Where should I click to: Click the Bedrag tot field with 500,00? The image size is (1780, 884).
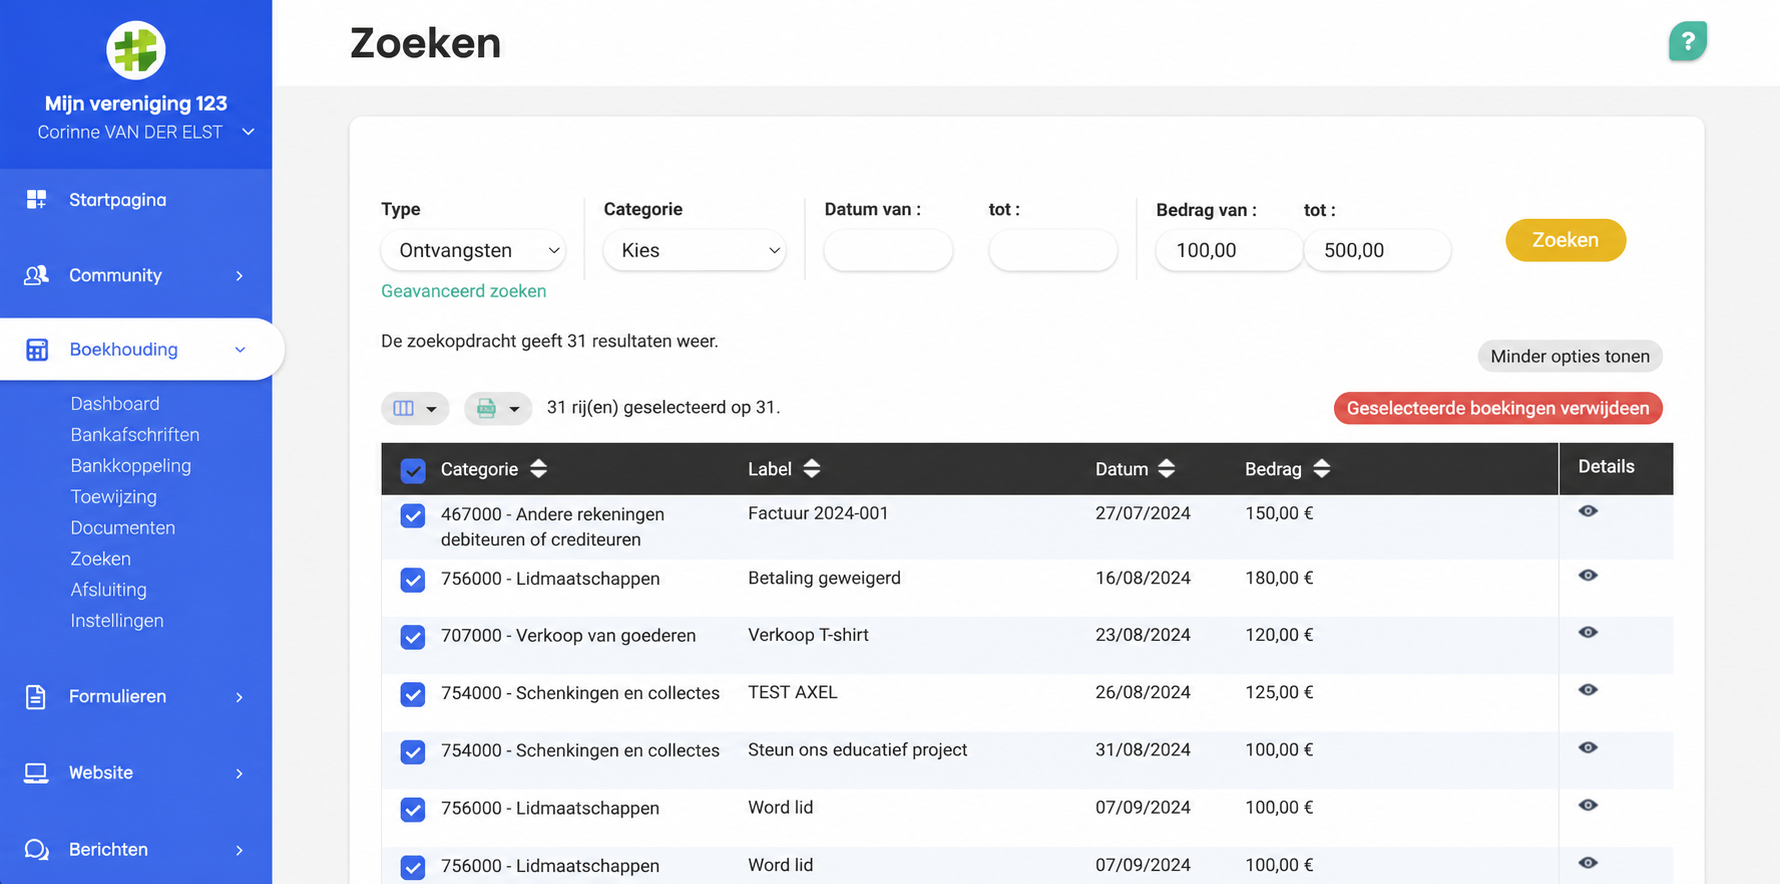[1377, 250]
